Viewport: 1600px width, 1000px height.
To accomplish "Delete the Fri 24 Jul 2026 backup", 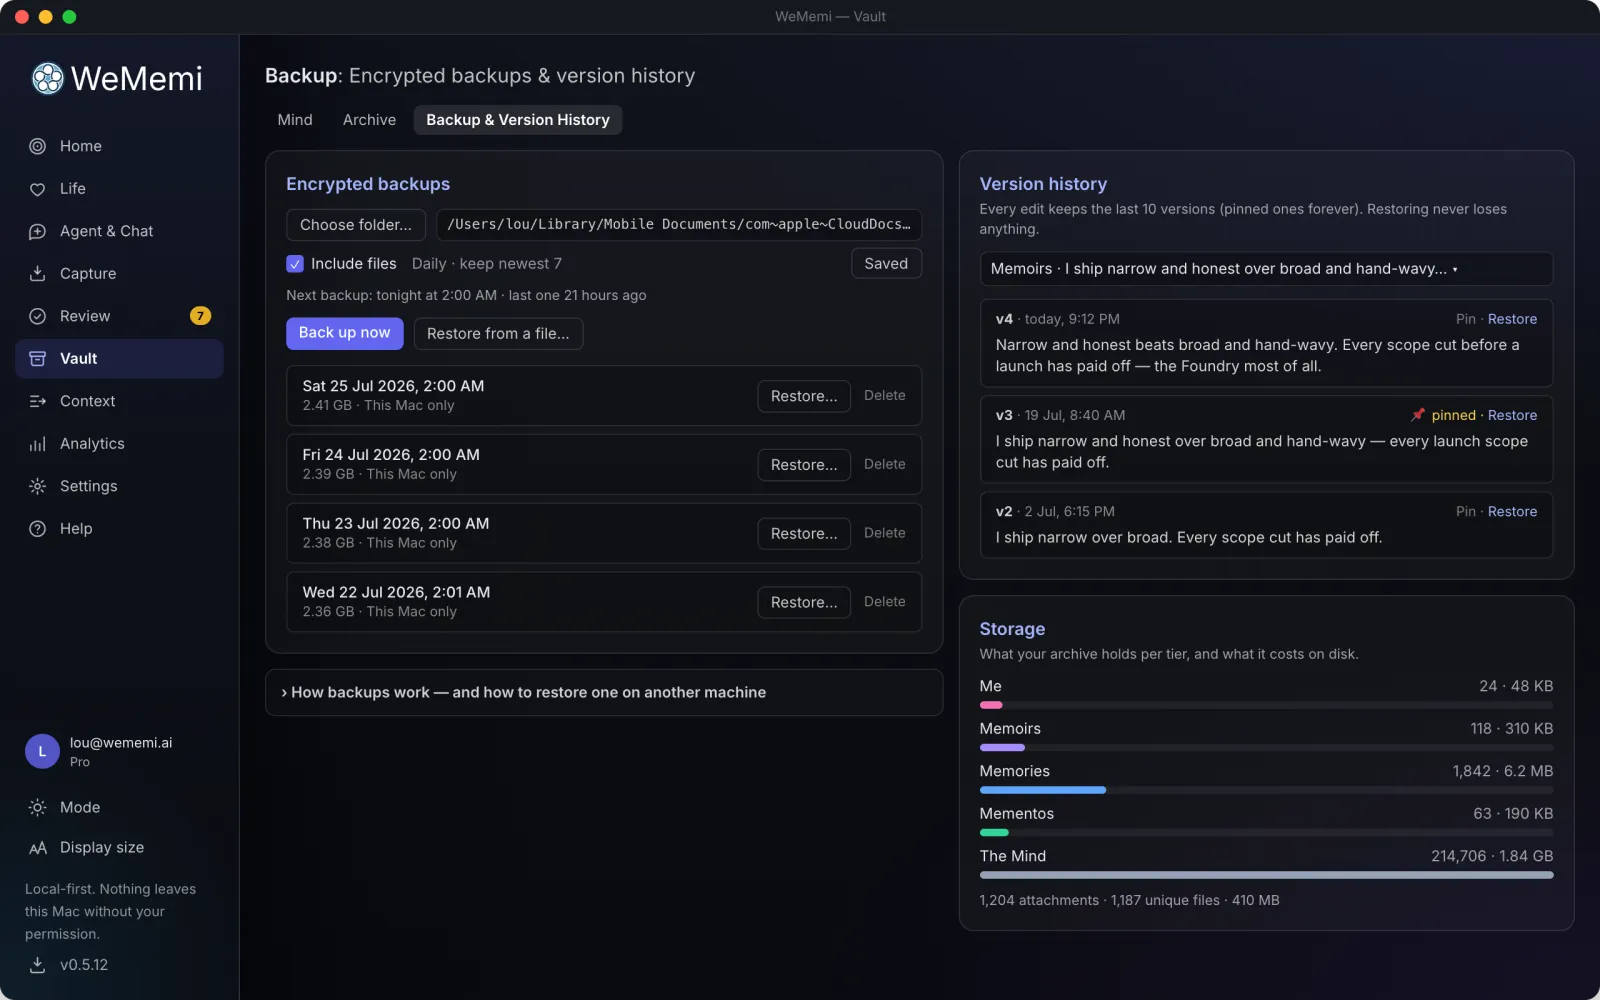I will [x=884, y=464].
